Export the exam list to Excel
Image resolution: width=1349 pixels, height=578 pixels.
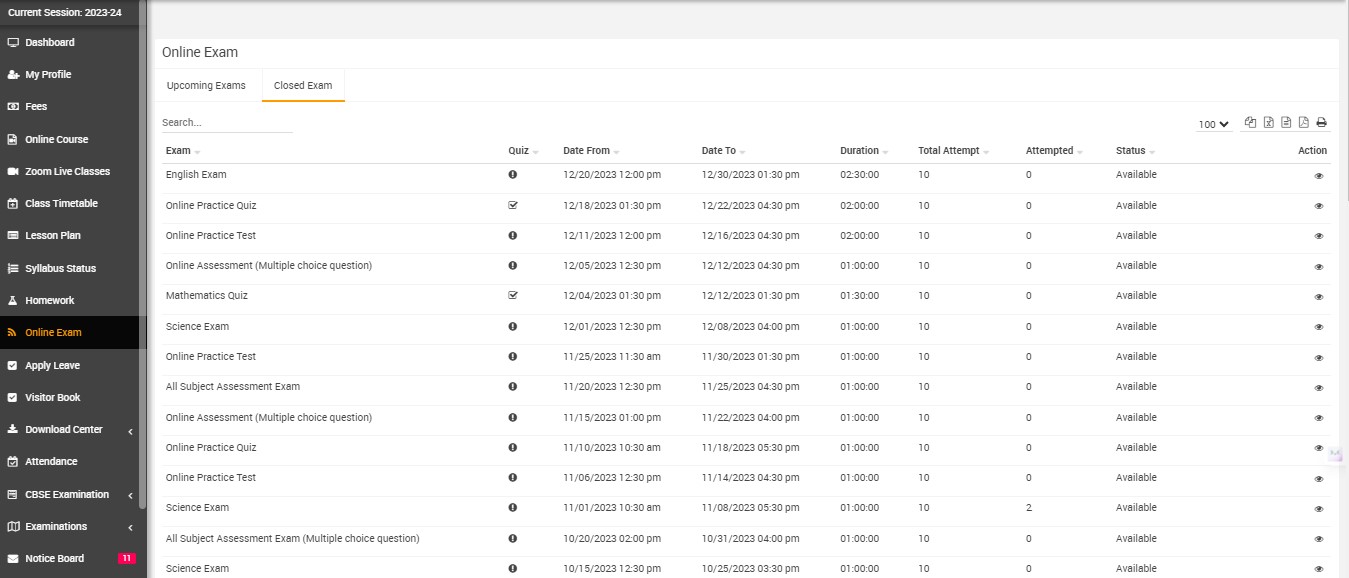(1268, 123)
